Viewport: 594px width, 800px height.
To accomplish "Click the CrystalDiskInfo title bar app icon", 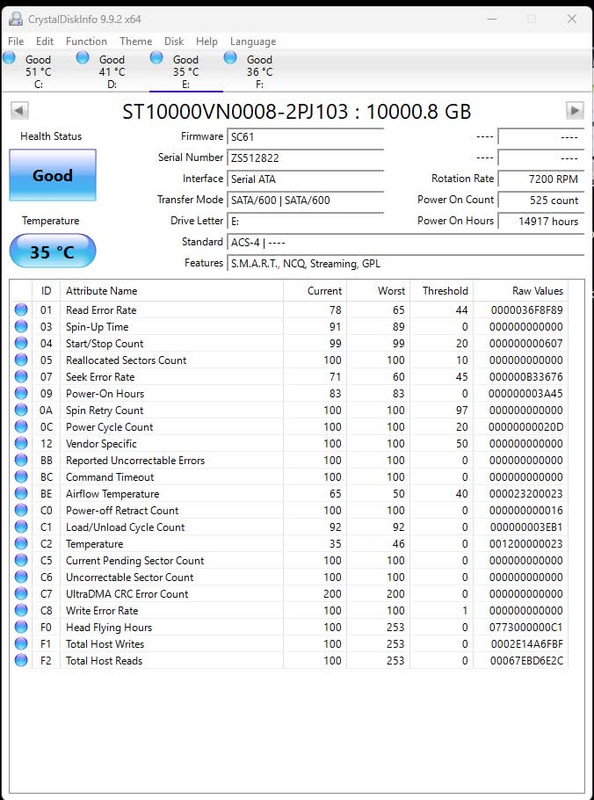I will [16, 19].
